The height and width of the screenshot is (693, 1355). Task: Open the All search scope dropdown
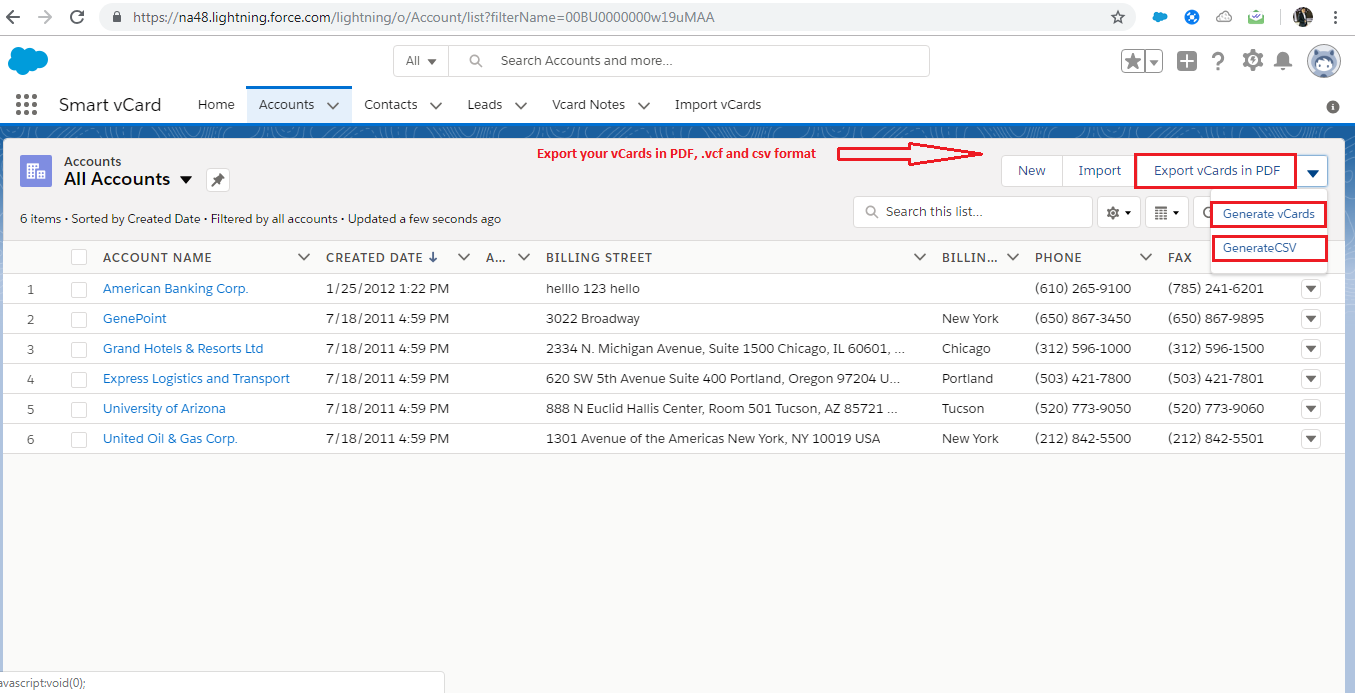click(421, 61)
